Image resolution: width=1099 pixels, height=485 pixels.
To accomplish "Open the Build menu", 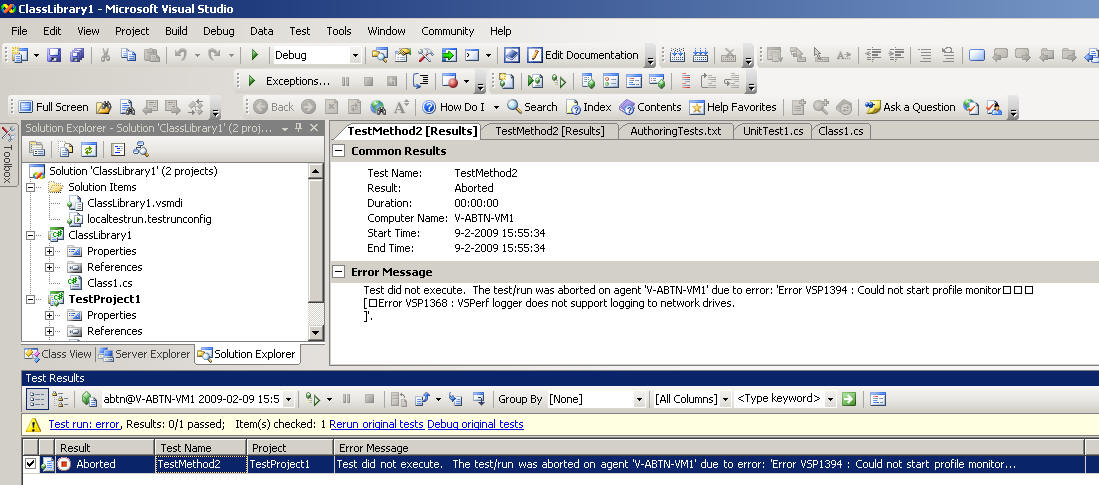I will (x=176, y=31).
